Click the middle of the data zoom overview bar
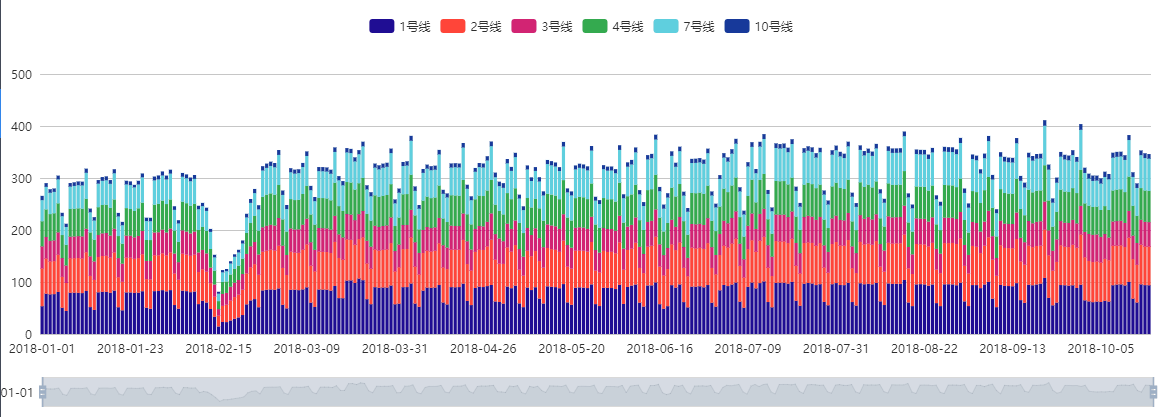Screen dimensions: 1161x417 tap(597, 392)
